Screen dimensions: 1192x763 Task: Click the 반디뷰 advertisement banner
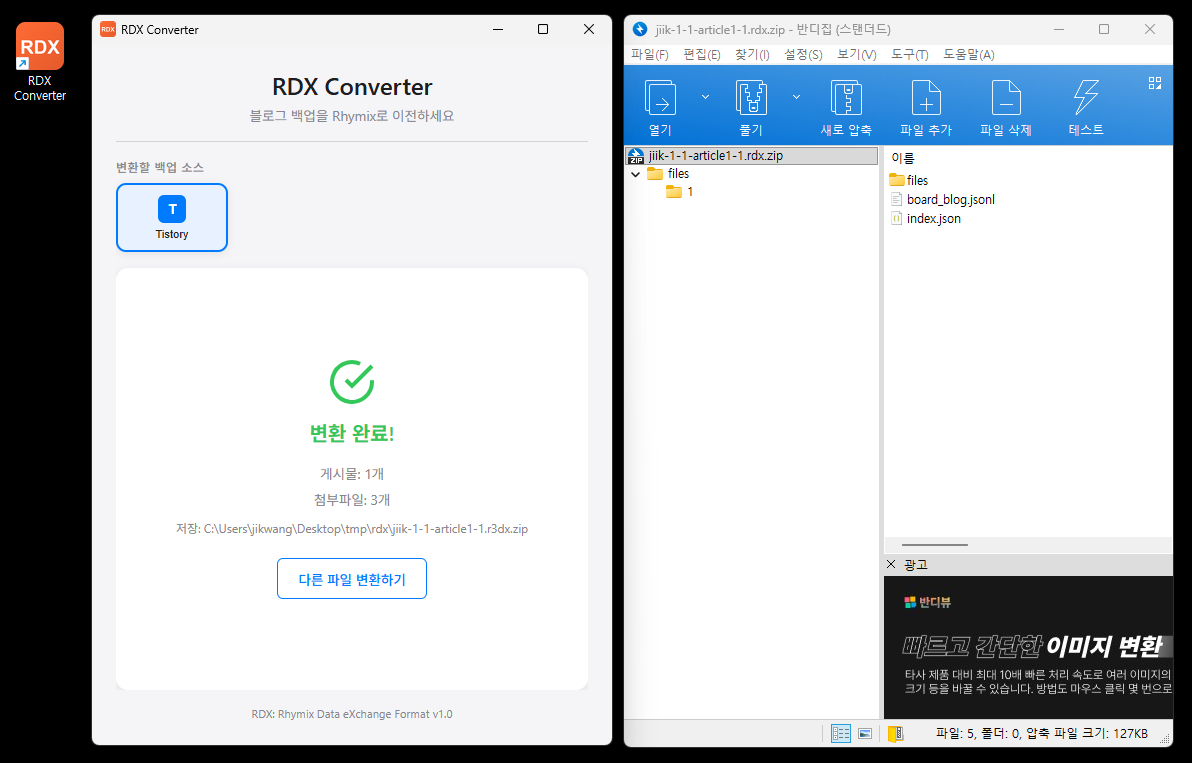coord(1029,647)
